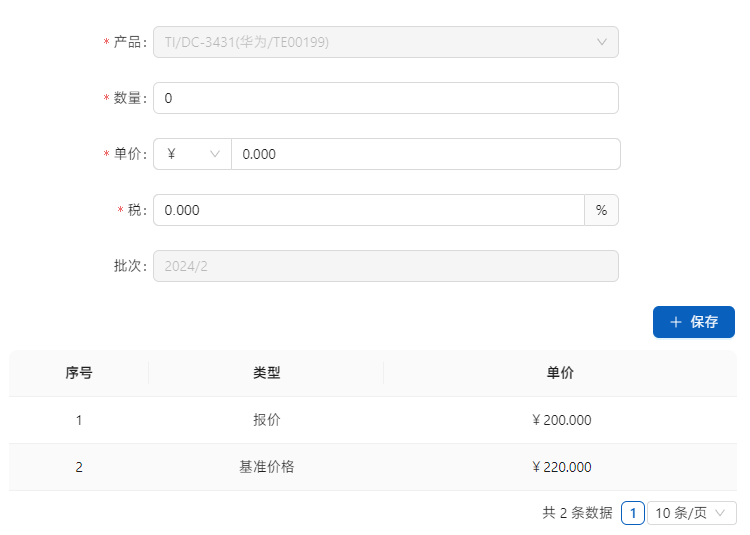750x535 pixels.
Task: Open the ¥ currency selector dropdown
Action: pos(192,154)
